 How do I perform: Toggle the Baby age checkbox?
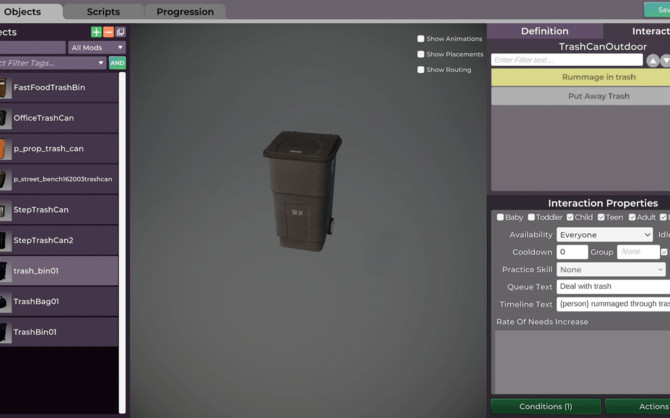tap(500, 217)
